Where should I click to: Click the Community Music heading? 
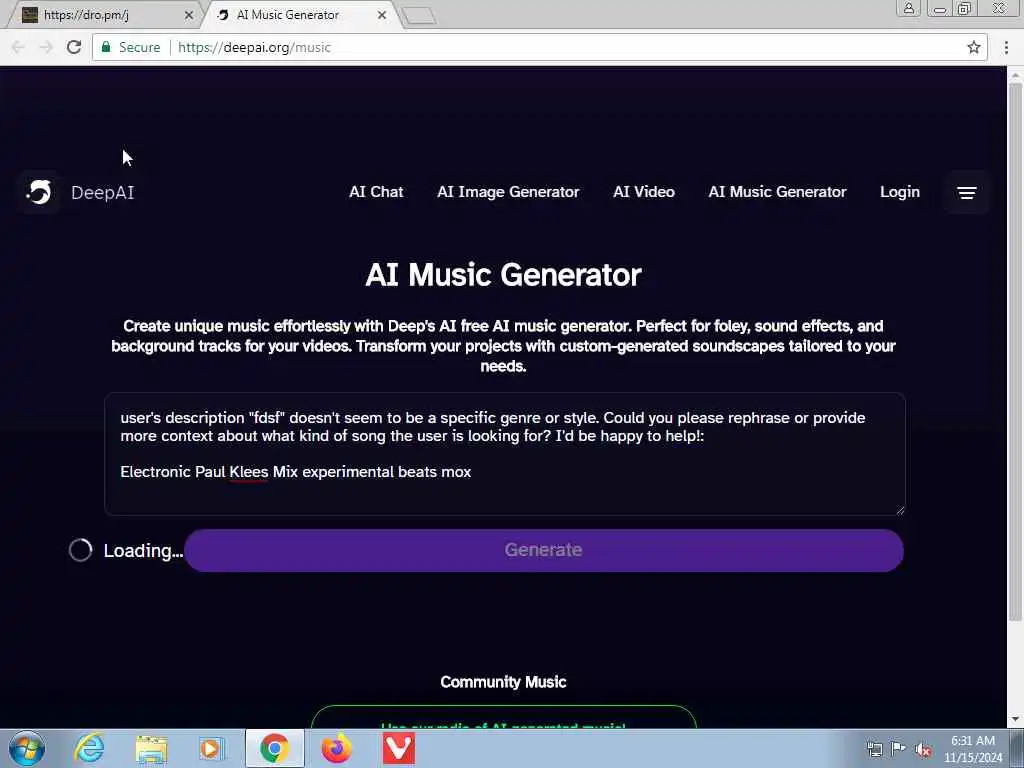(x=504, y=682)
